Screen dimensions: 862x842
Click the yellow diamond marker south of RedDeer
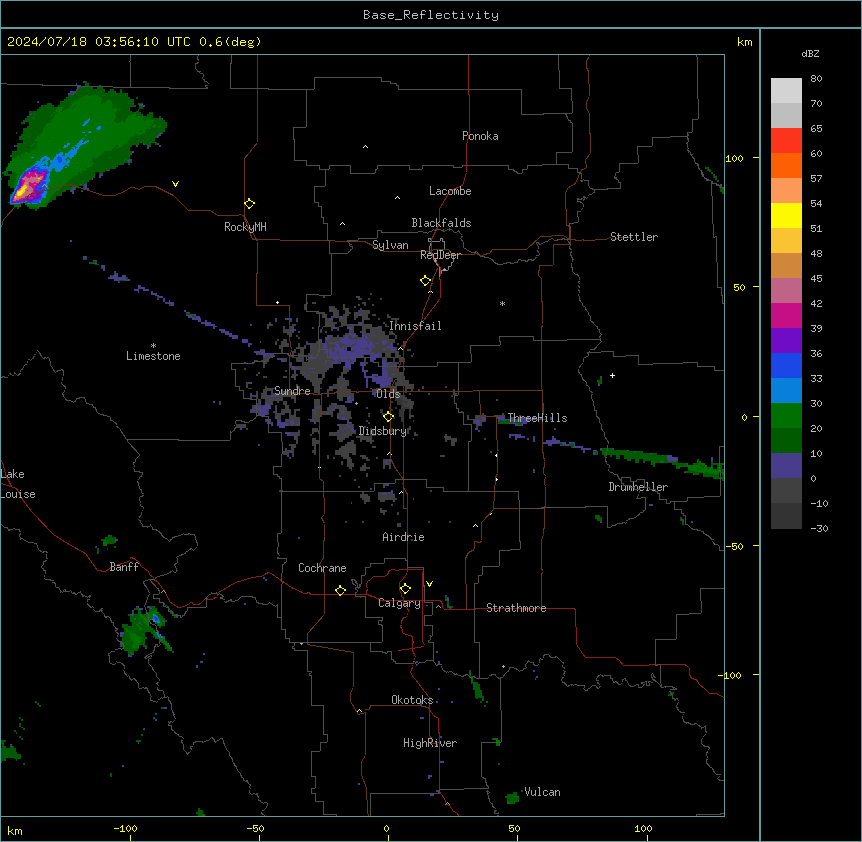click(x=426, y=281)
